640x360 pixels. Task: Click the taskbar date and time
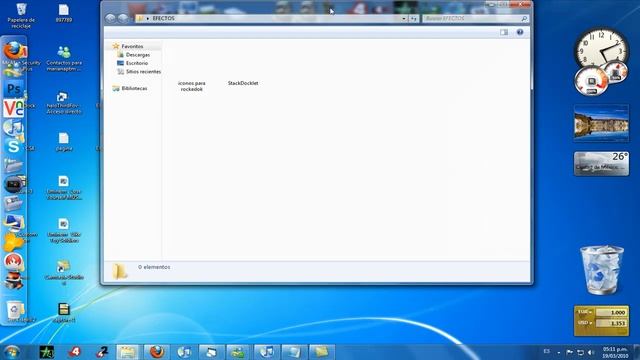(615, 353)
